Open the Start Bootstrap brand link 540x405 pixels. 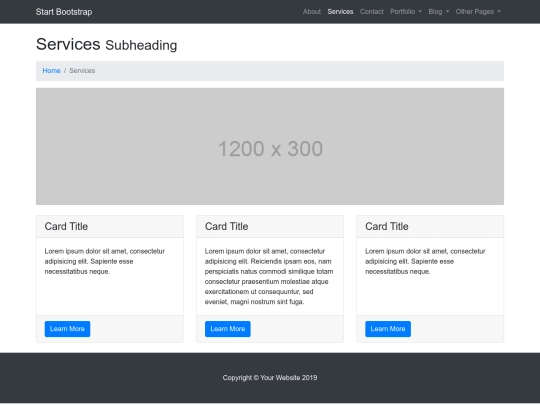pos(64,12)
